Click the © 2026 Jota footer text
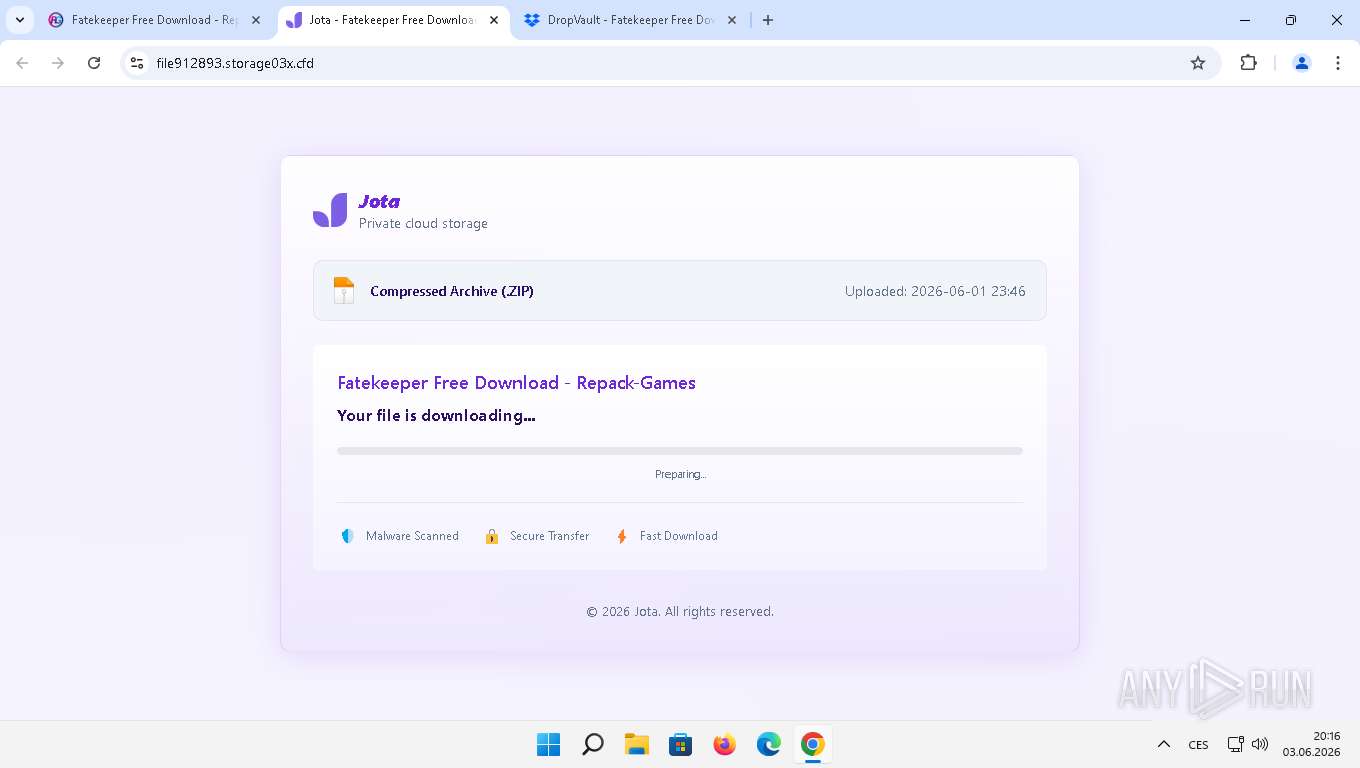The height and width of the screenshot is (768, 1360). 680,611
